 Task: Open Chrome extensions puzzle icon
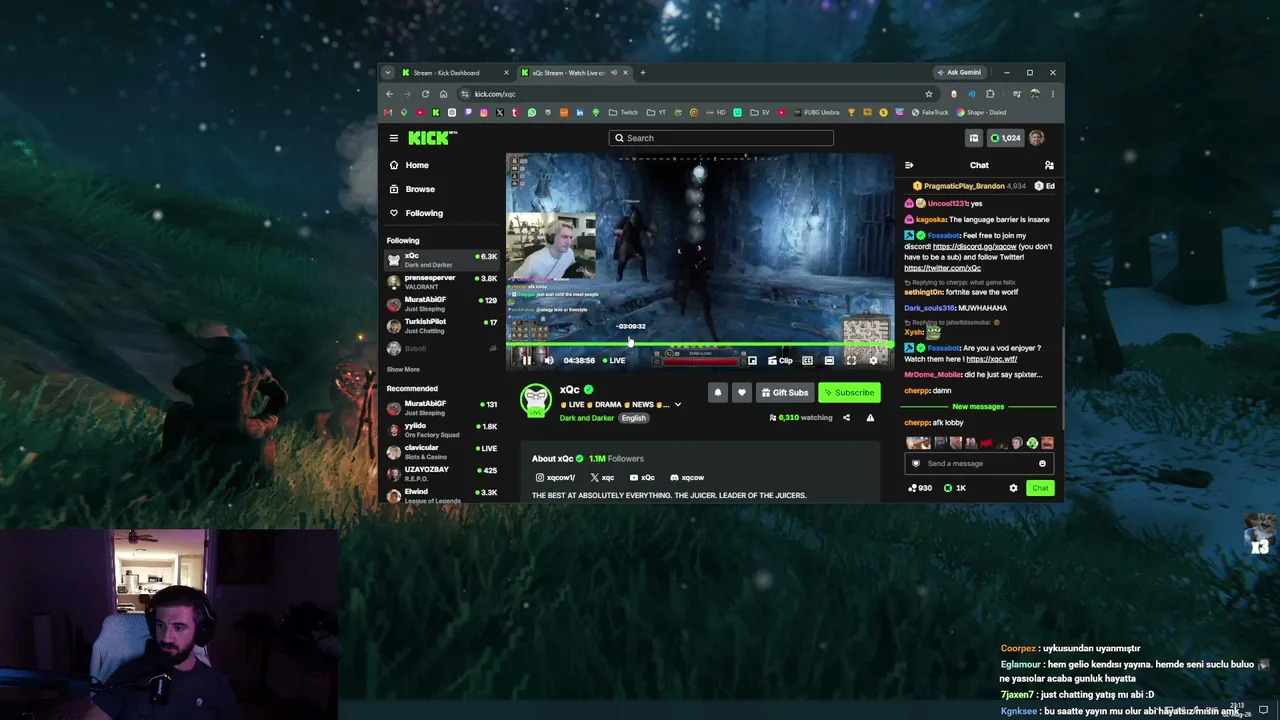coord(990,94)
